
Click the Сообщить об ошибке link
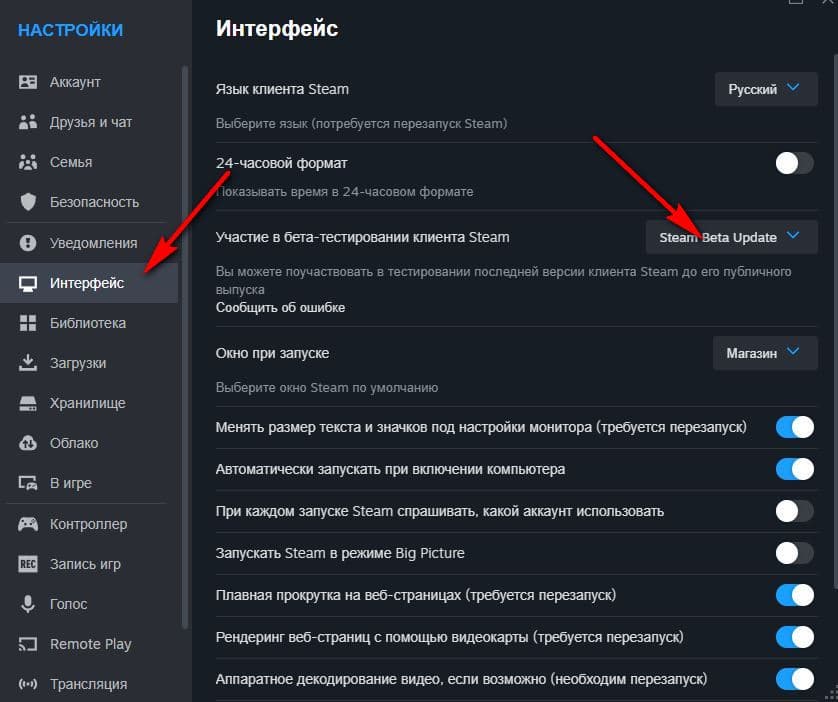coord(281,307)
